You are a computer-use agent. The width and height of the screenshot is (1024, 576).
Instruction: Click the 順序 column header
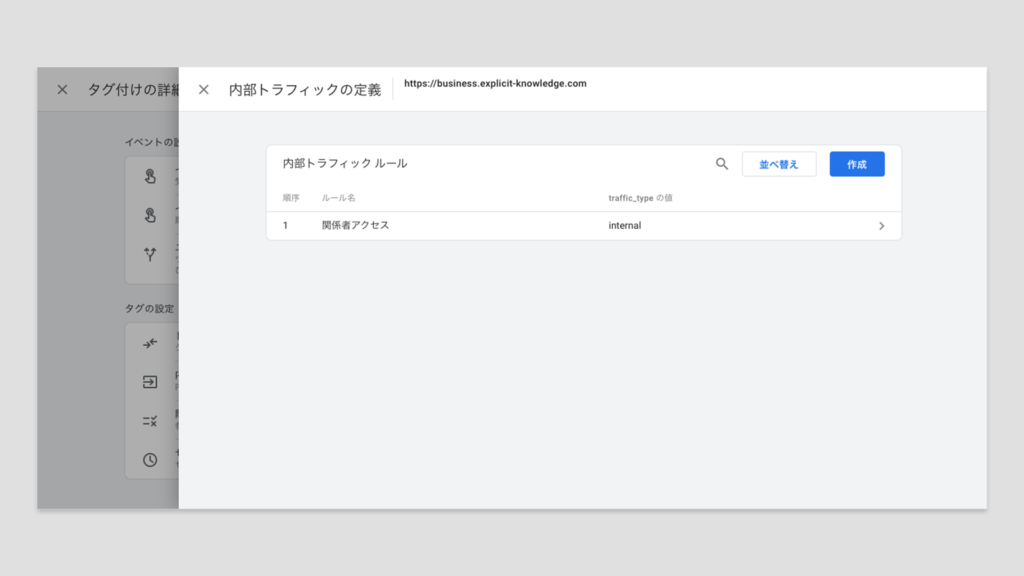coord(291,198)
